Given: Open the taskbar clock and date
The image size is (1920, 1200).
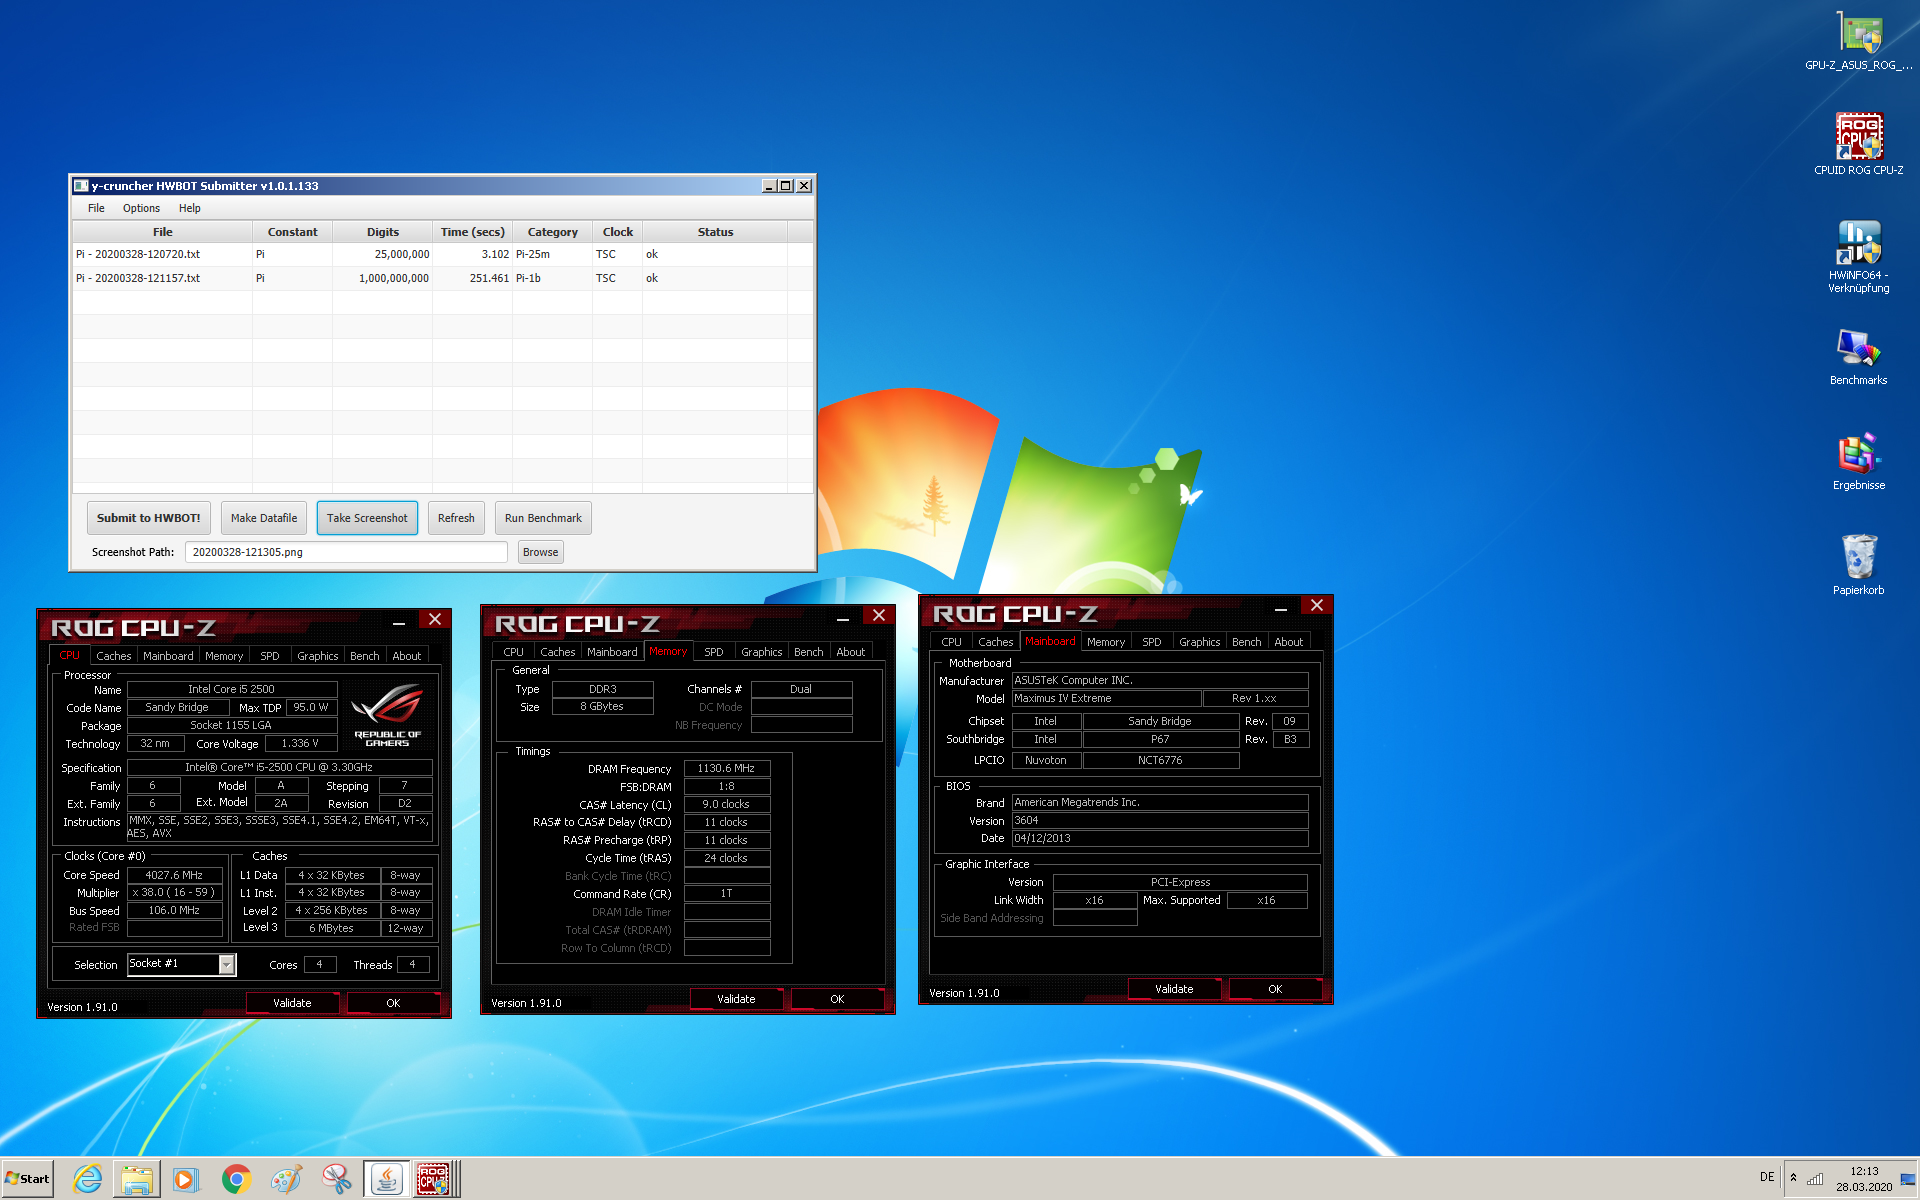Looking at the screenshot, I should (1864, 1179).
